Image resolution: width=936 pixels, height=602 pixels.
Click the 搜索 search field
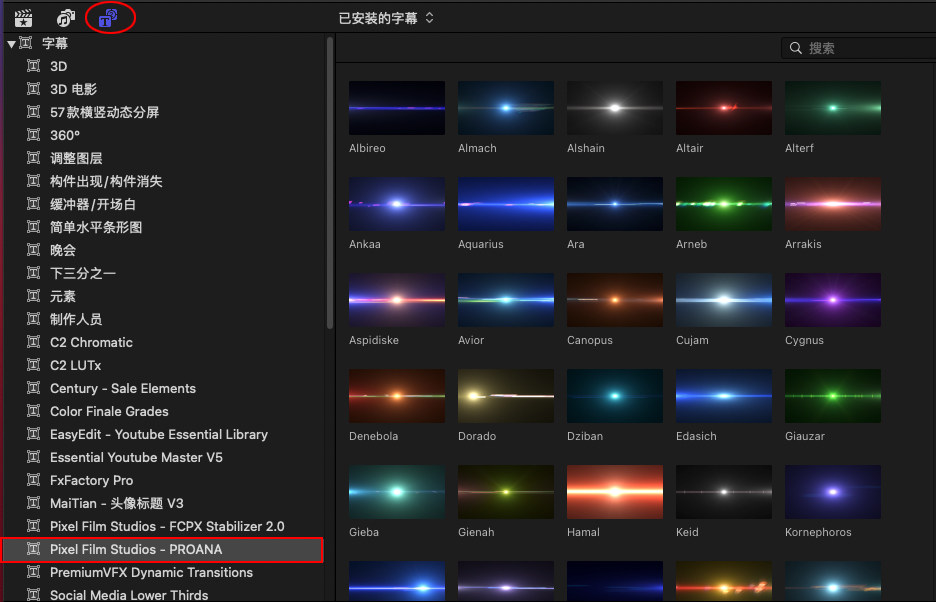coord(858,48)
